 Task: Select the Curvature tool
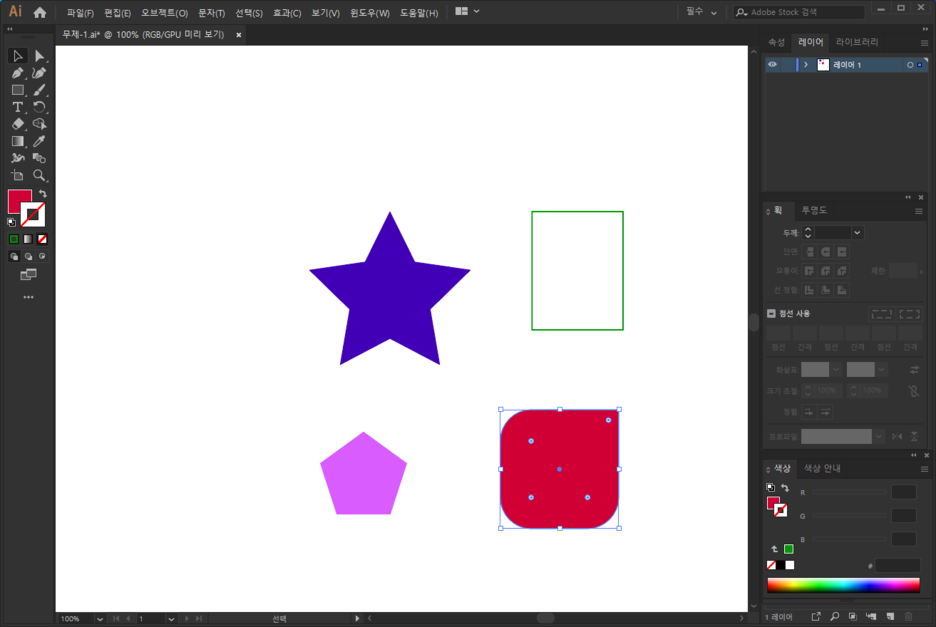coord(39,73)
